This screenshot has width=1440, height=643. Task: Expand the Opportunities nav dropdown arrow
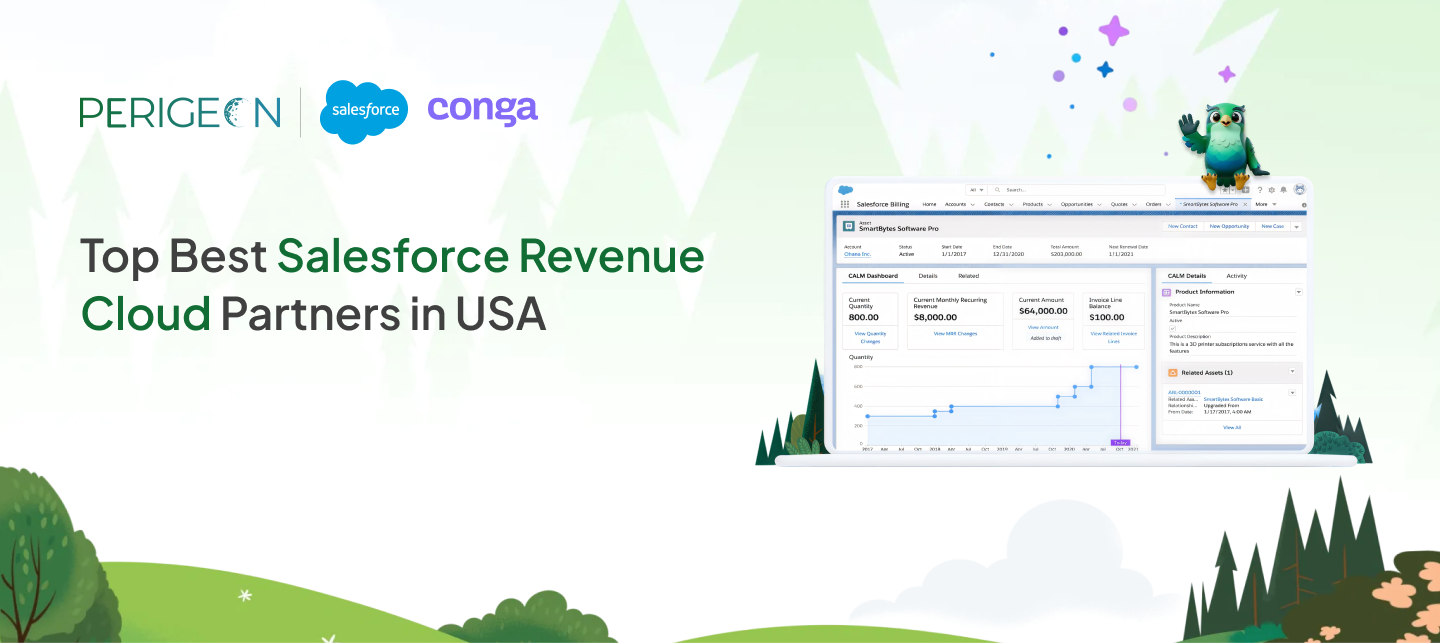click(x=1099, y=204)
